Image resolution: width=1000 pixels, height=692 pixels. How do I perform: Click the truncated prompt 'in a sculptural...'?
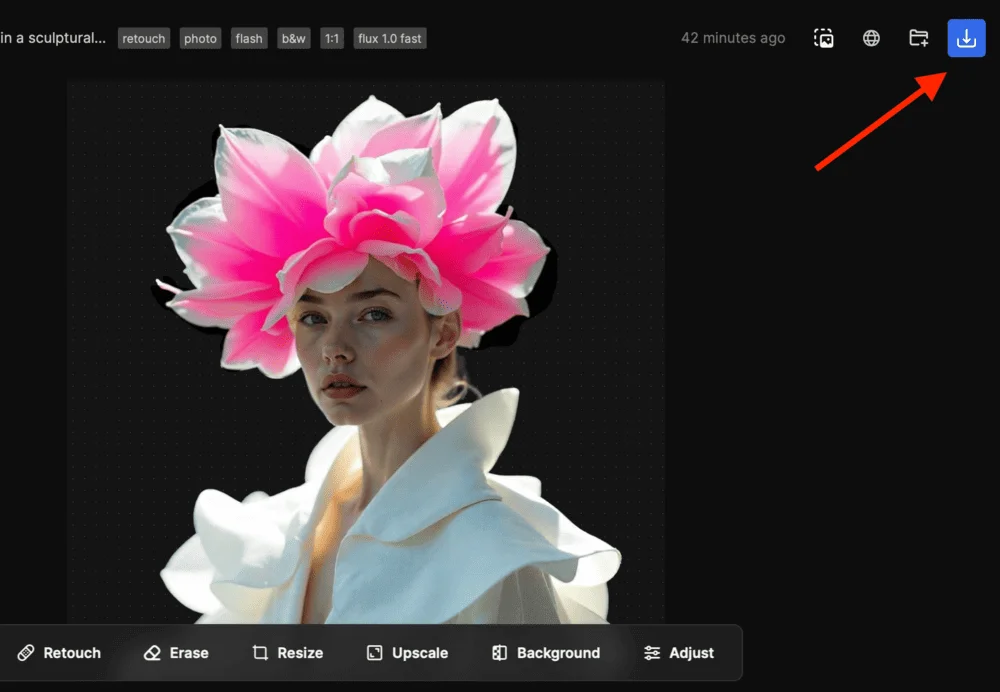(x=53, y=39)
